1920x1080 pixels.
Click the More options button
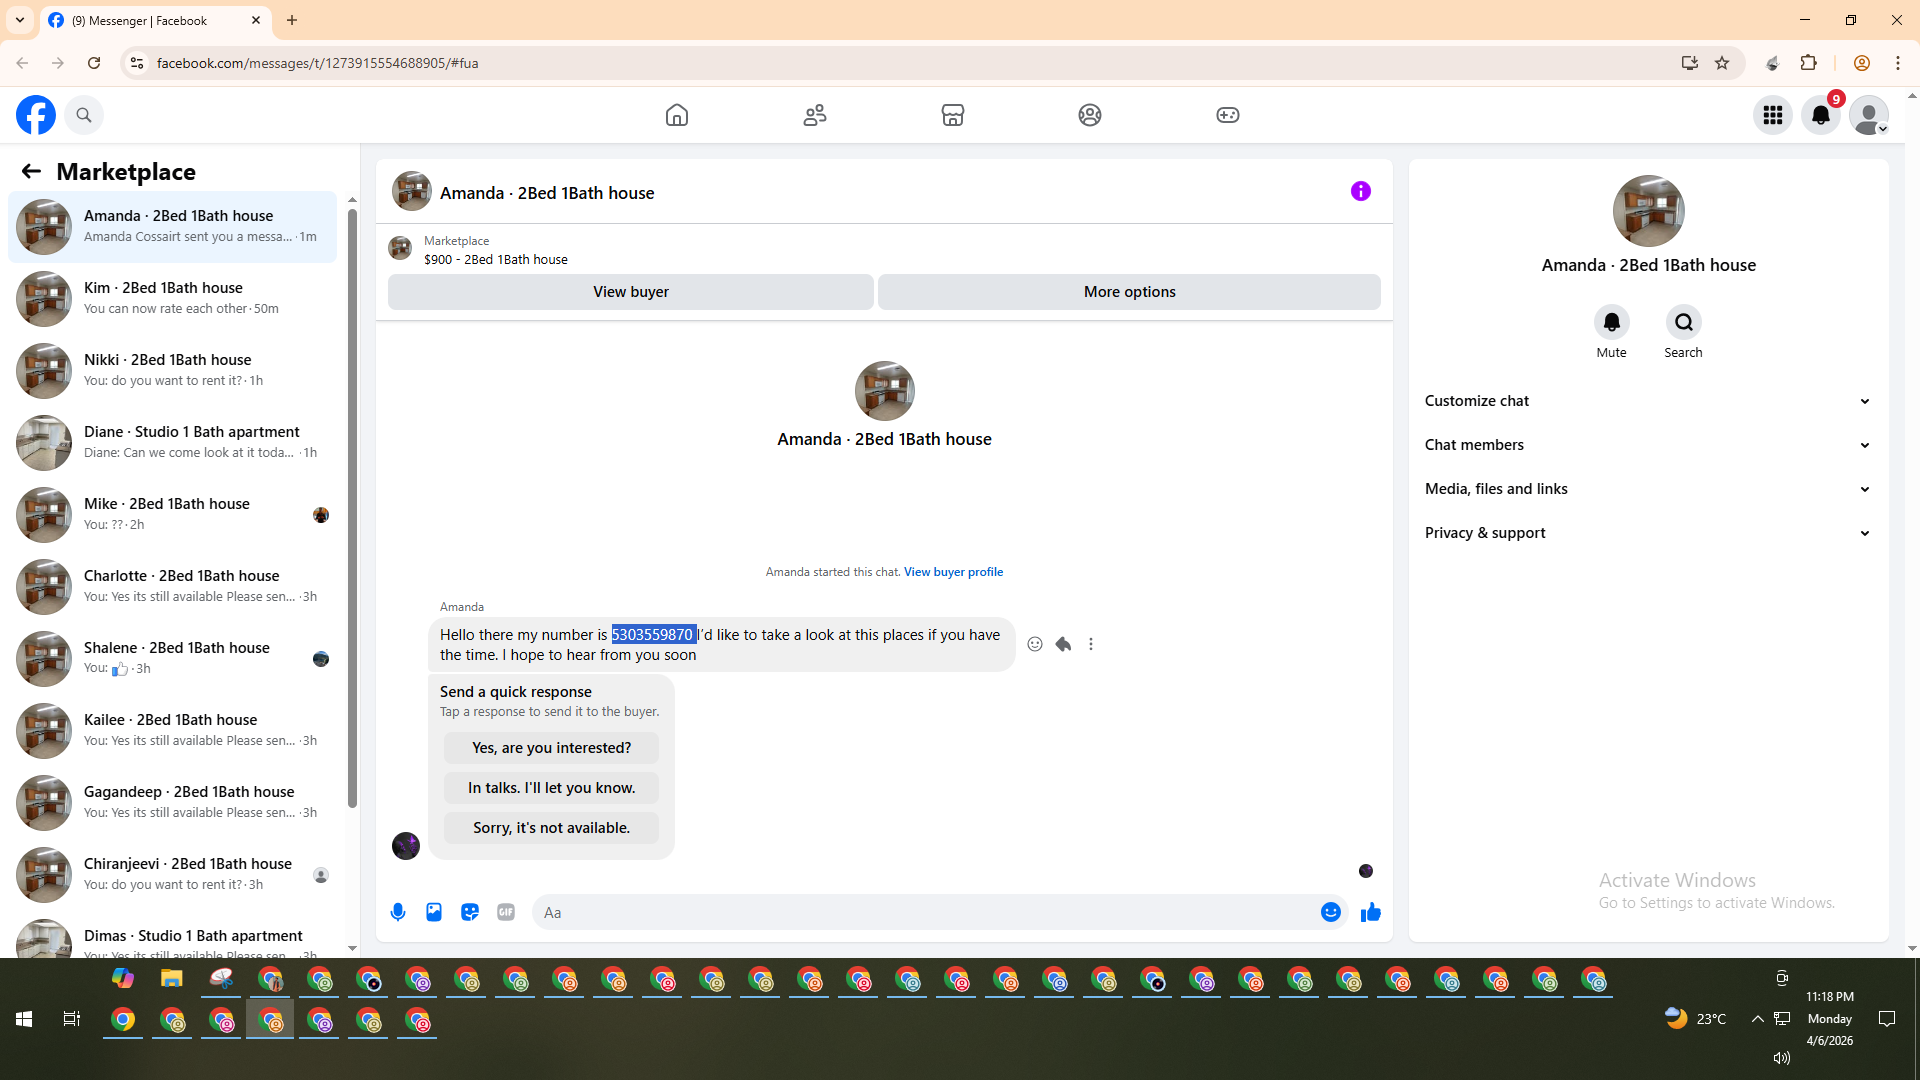click(x=1130, y=292)
